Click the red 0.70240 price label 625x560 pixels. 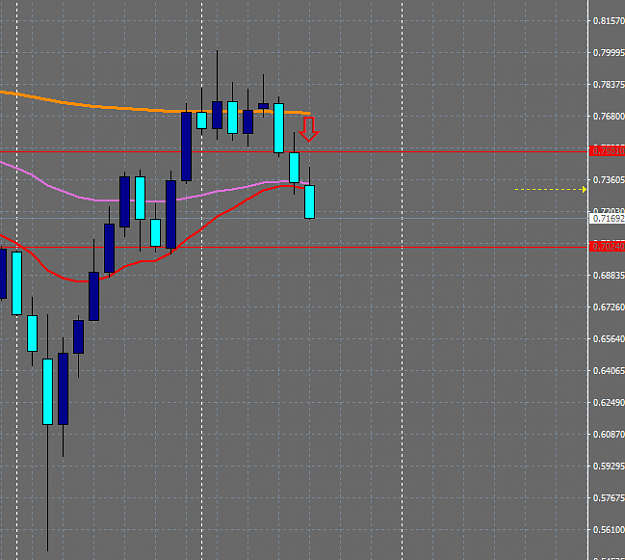pyautogui.click(x=608, y=247)
